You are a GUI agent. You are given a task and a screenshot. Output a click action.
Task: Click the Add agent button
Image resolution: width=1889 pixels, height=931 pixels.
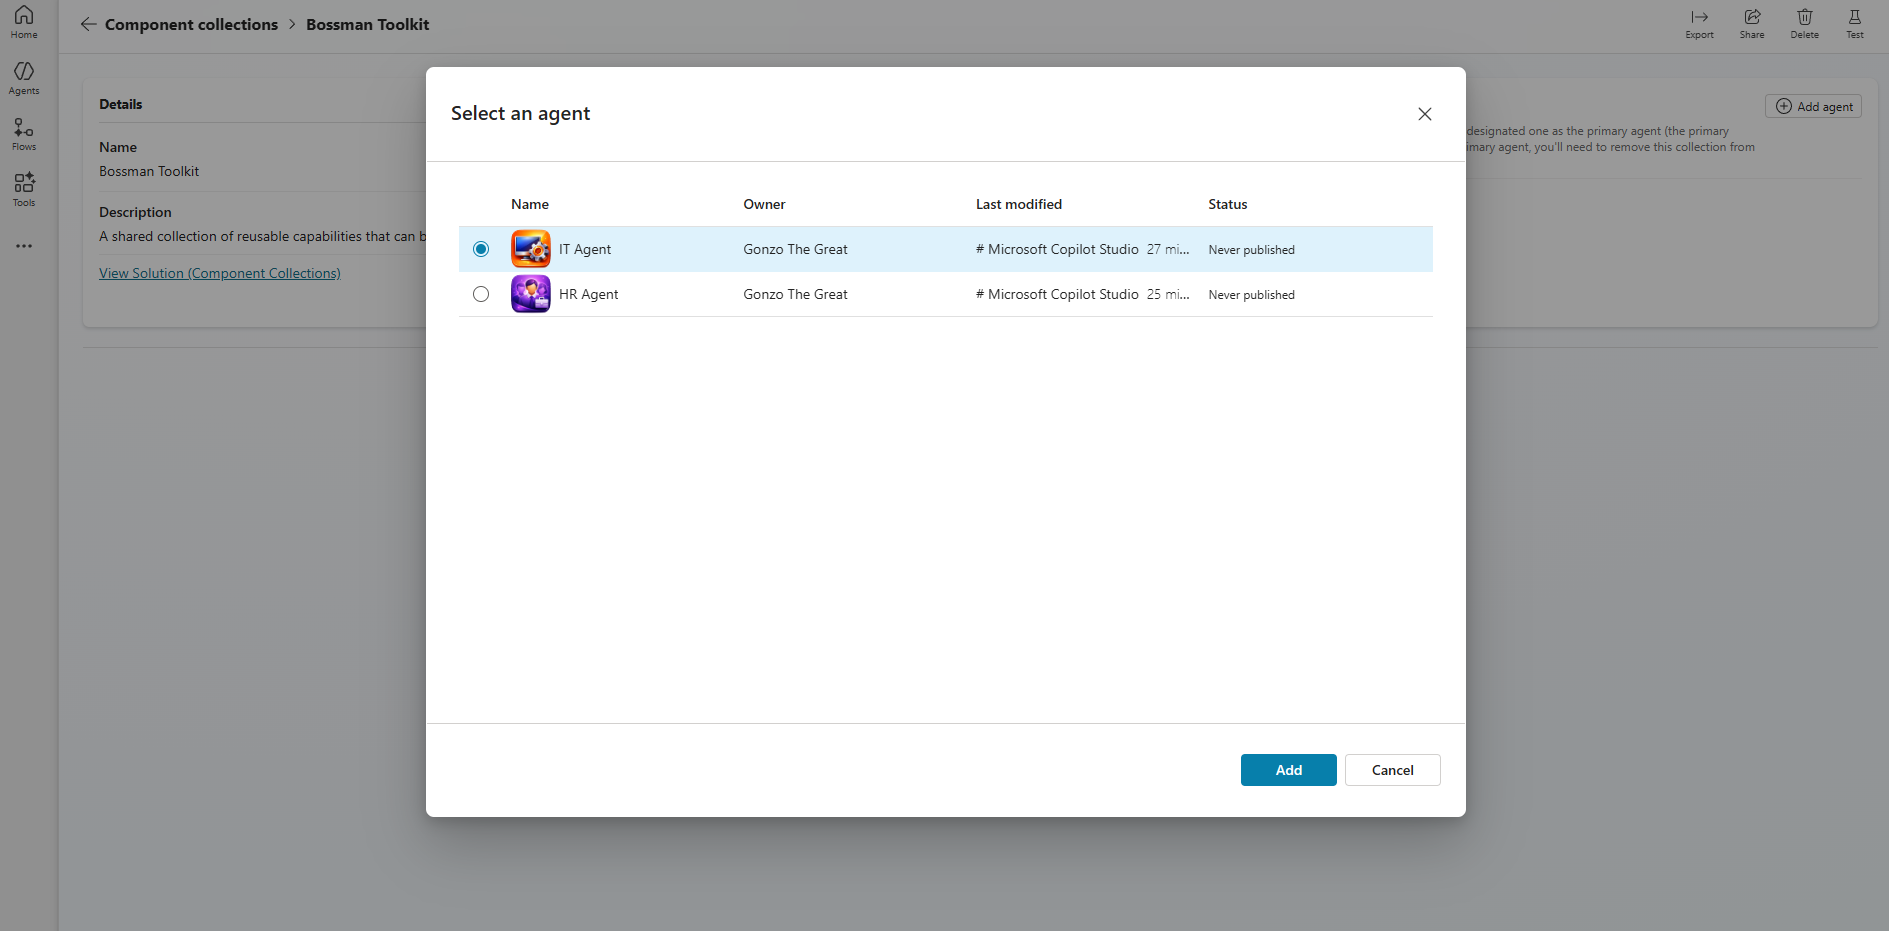pyautogui.click(x=1813, y=107)
